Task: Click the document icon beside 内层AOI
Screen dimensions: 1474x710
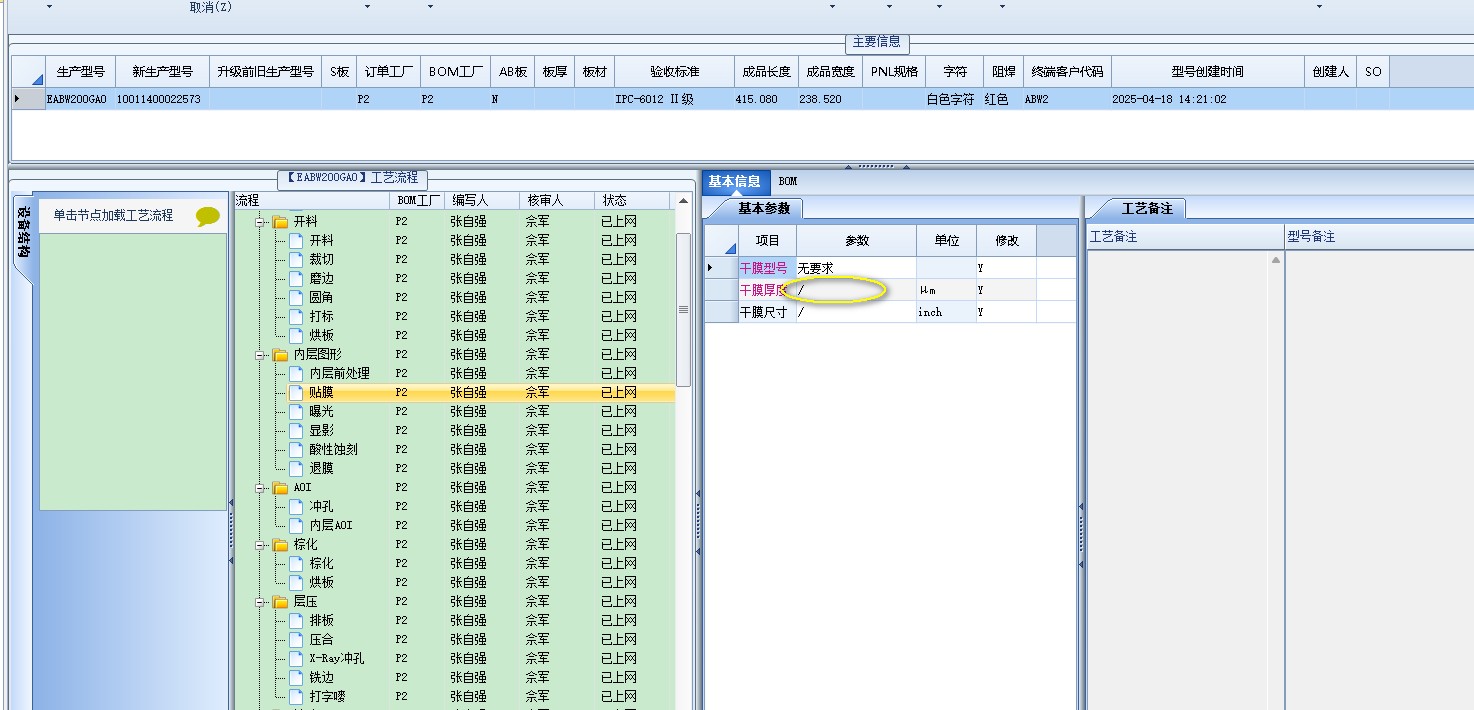Action: pyautogui.click(x=296, y=525)
